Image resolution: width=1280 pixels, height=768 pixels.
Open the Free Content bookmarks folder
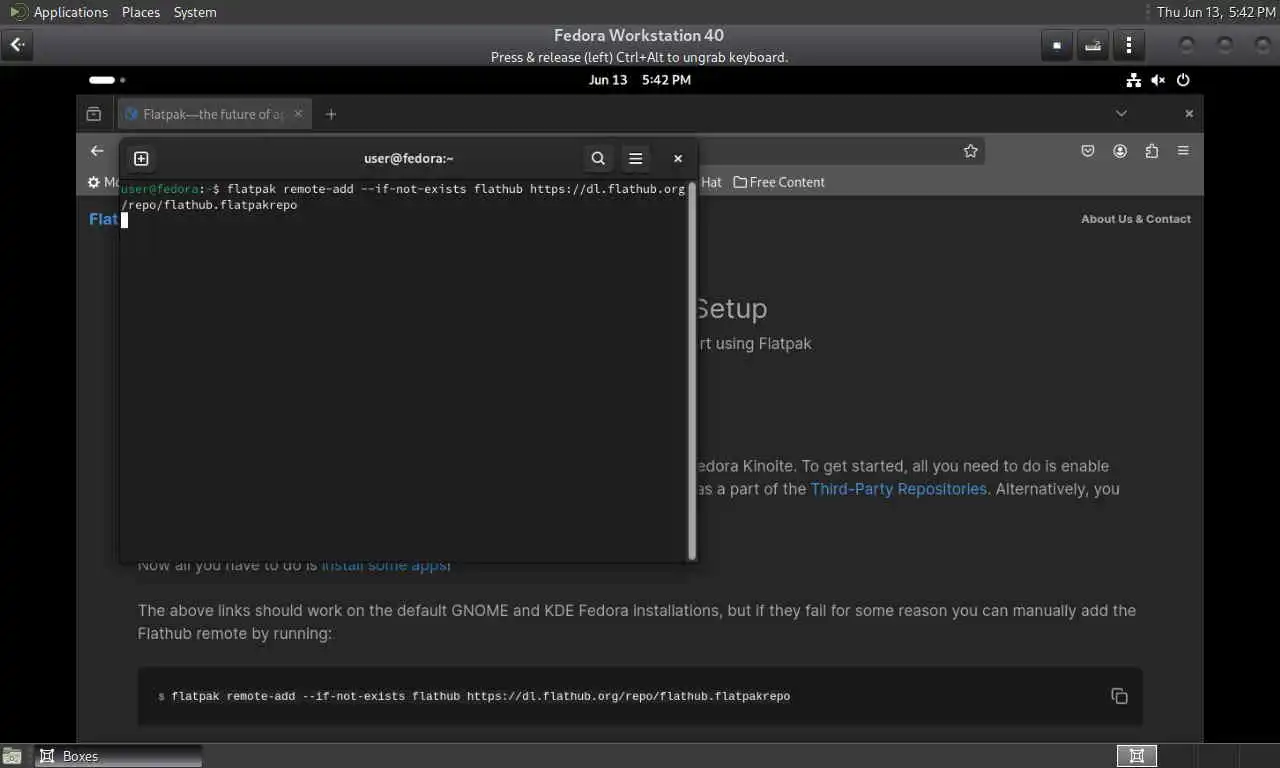(x=779, y=182)
